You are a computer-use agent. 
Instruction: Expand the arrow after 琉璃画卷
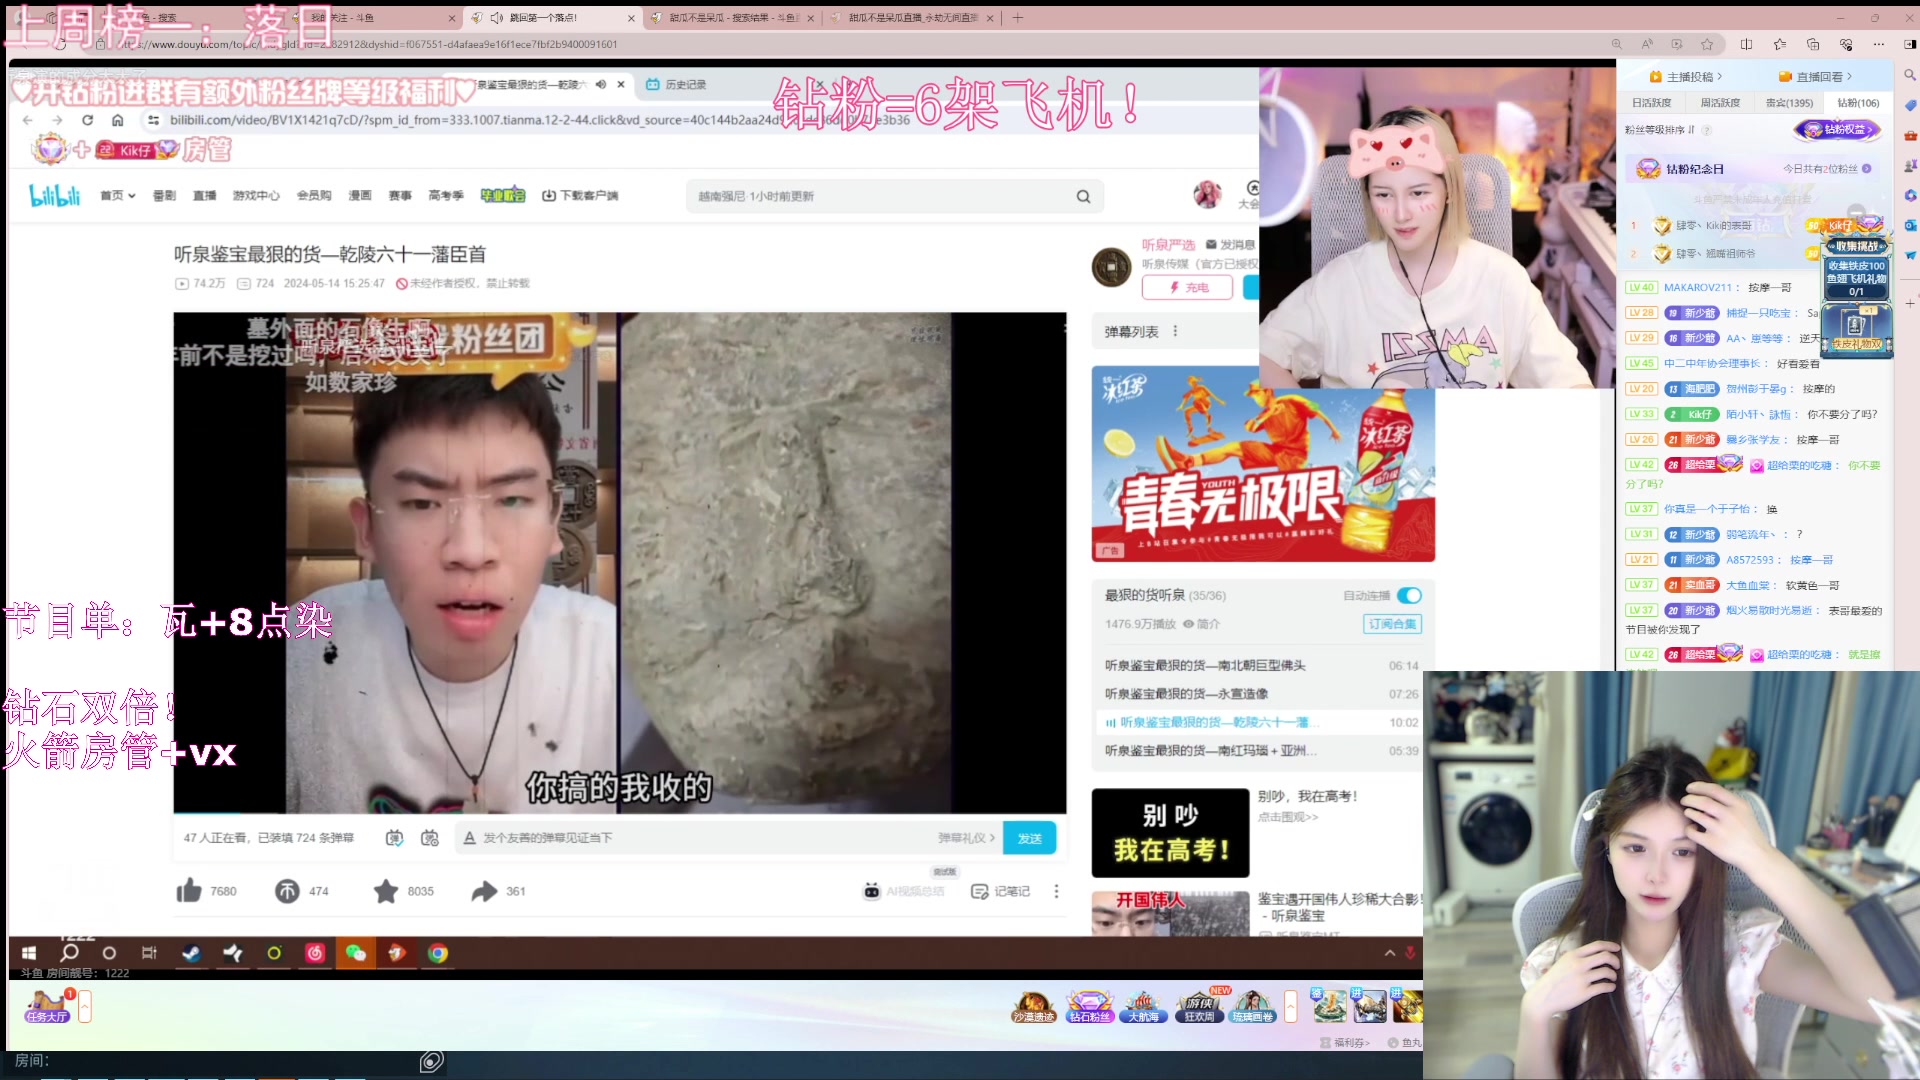click(x=1291, y=1006)
